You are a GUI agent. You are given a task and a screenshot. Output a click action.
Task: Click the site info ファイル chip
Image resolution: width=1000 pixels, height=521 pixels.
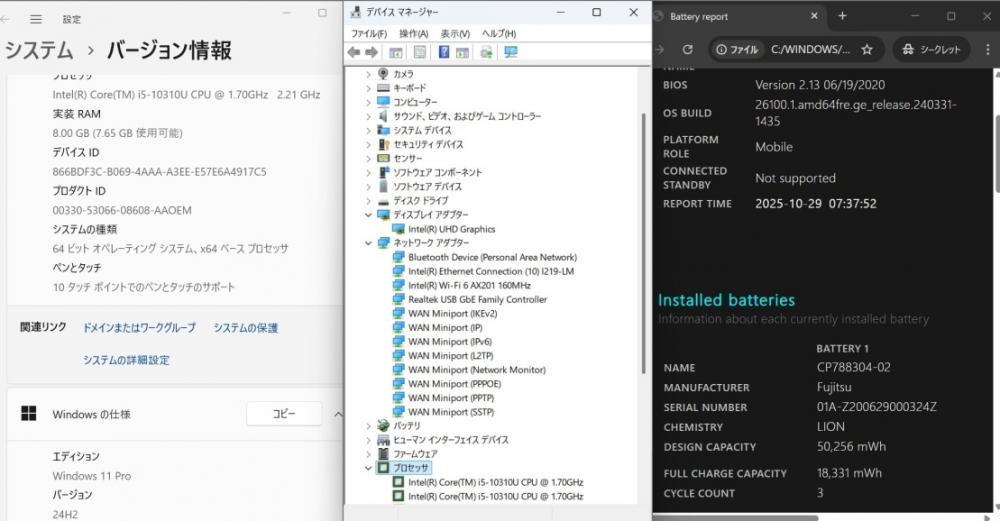click(737, 49)
